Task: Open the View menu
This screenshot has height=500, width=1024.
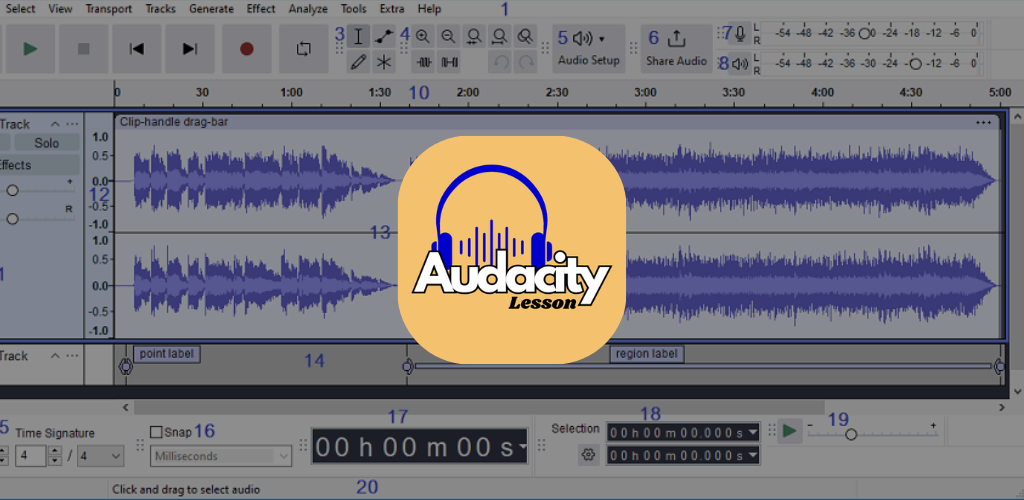Action: click(60, 9)
